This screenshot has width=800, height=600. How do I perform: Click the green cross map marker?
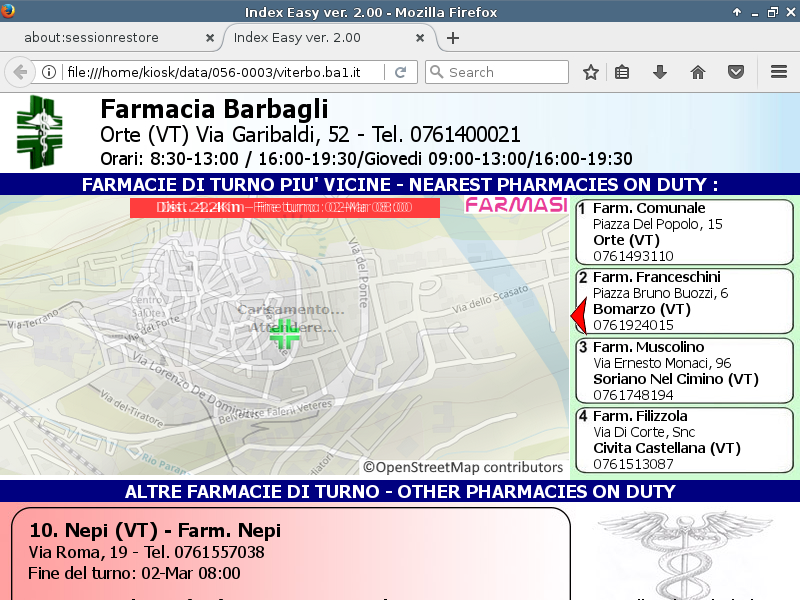tap(284, 334)
